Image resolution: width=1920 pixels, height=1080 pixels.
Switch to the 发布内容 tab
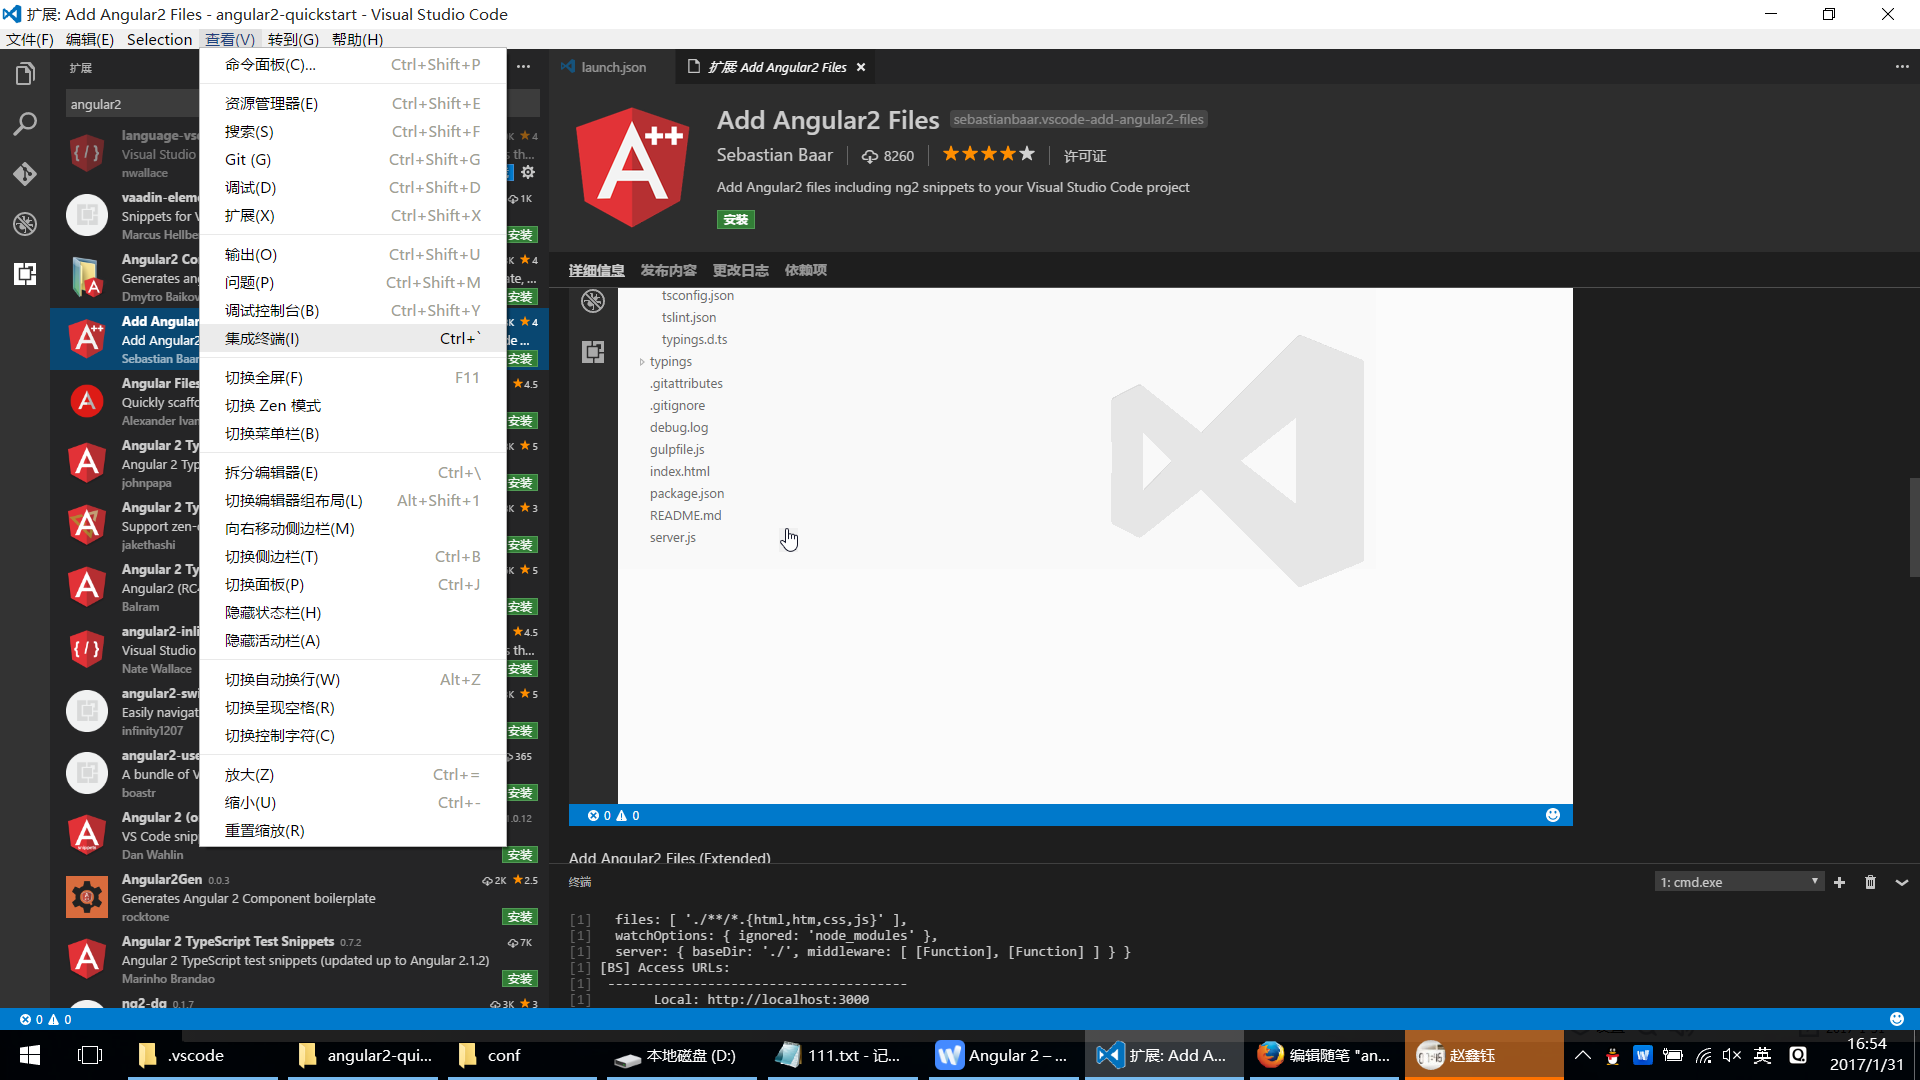point(669,270)
